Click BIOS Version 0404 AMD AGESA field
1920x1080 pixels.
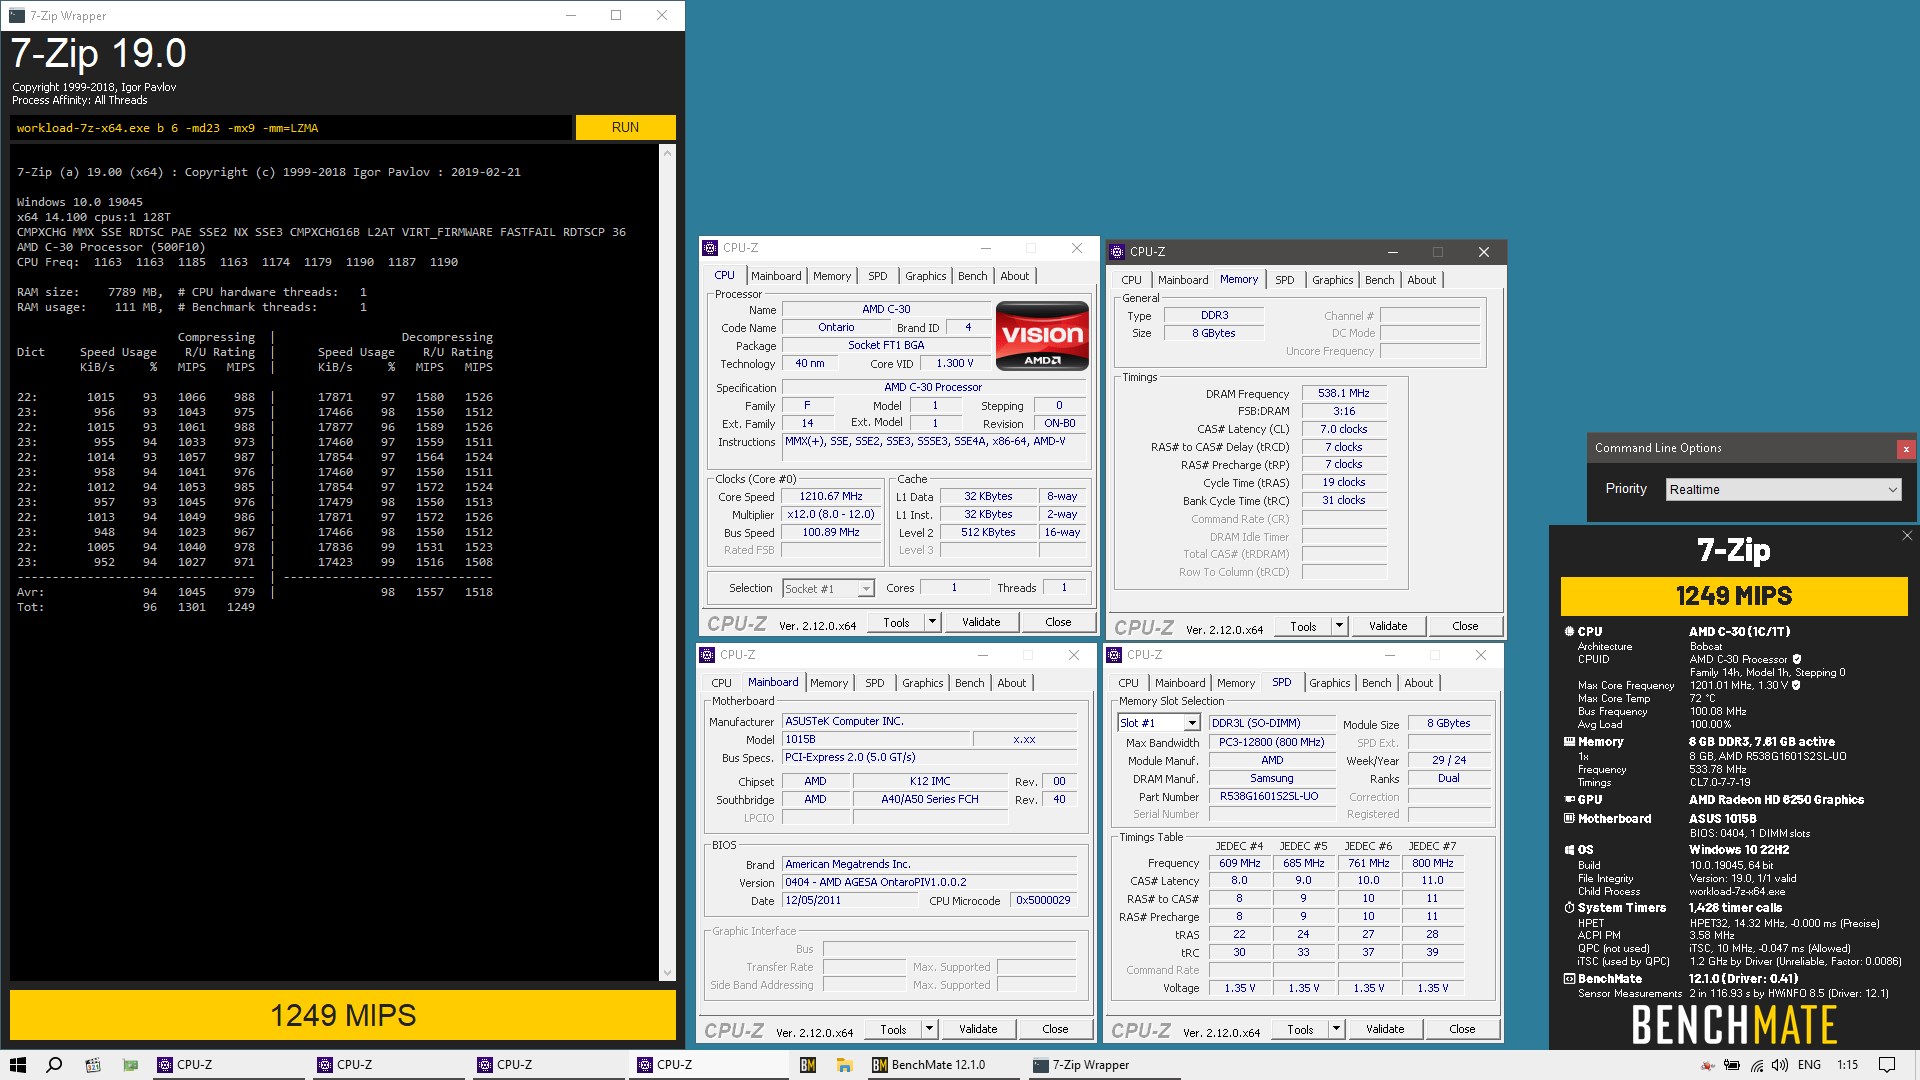pos(929,882)
